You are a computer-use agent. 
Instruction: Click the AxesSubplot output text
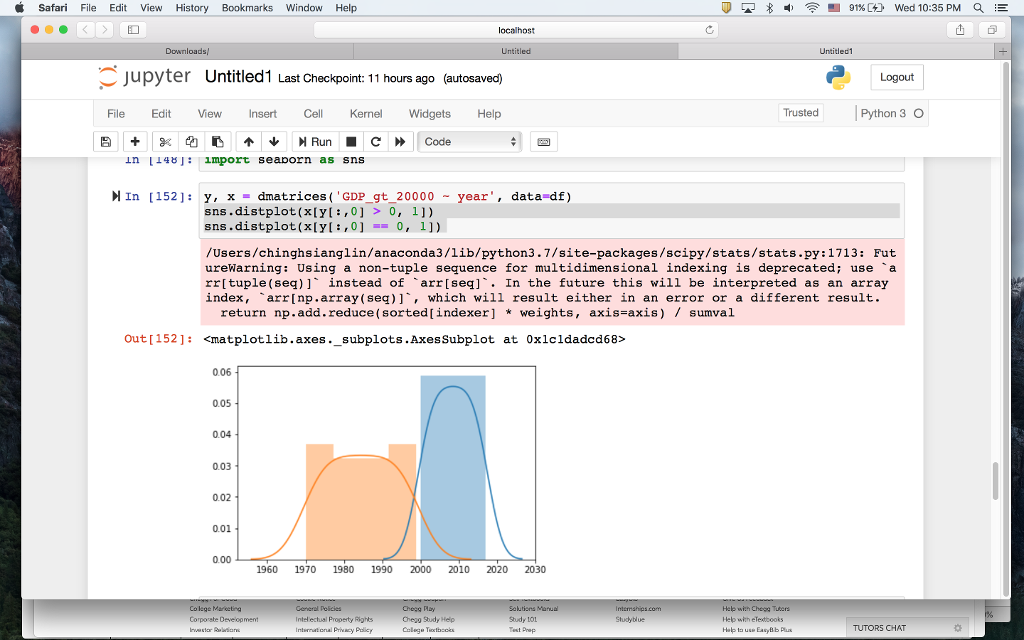click(x=414, y=339)
